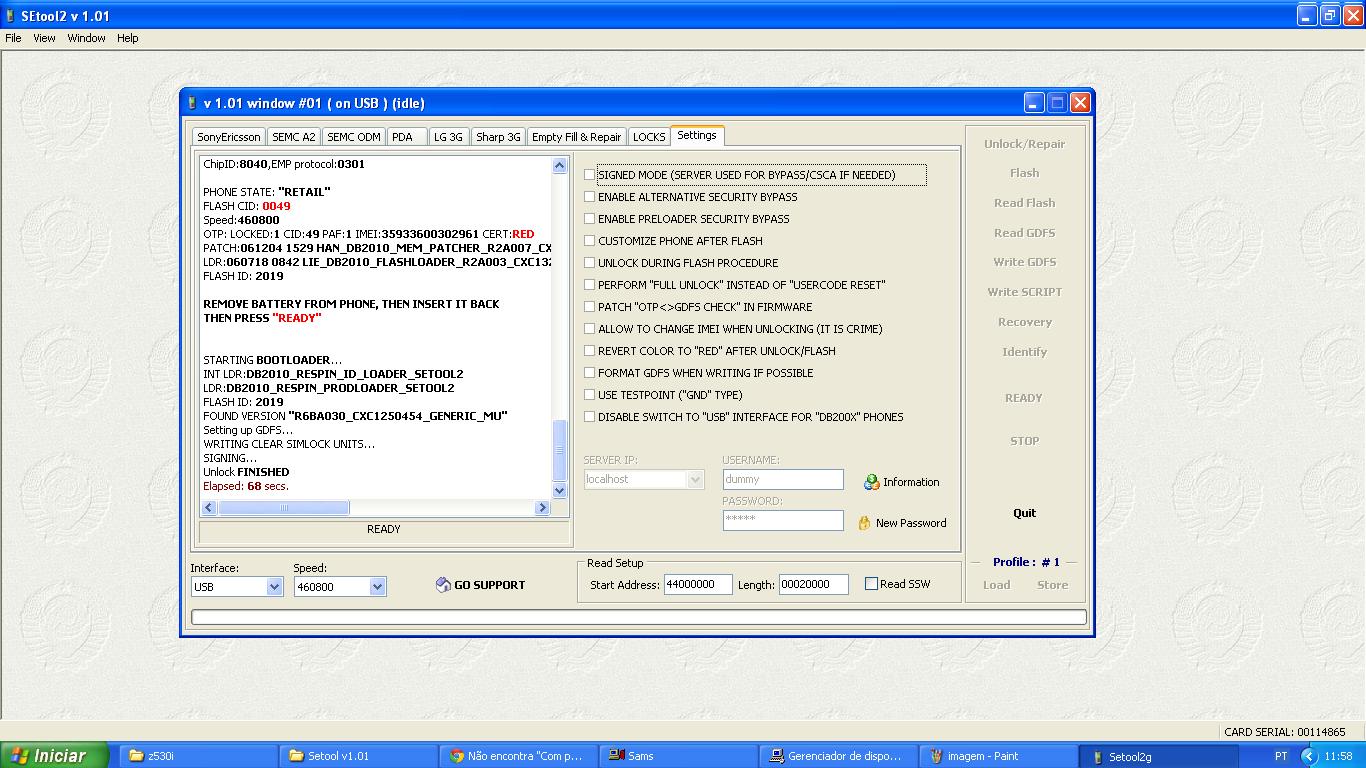The image size is (1366, 768).
Task: Click the log horizontal scrollbar thumb
Action: pyautogui.click(x=284, y=508)
